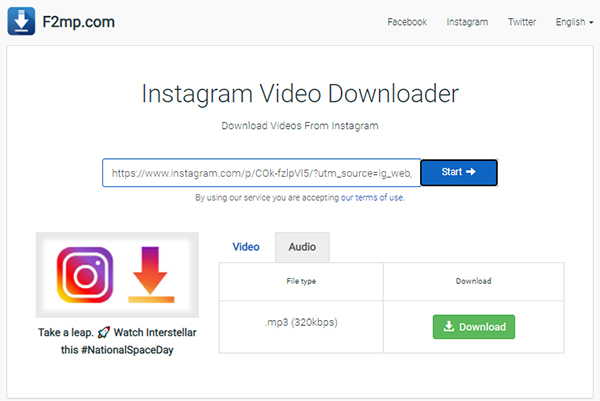600x401 pixels.
Task: Go to the Facebook downloader page
Action: [407, 22]
